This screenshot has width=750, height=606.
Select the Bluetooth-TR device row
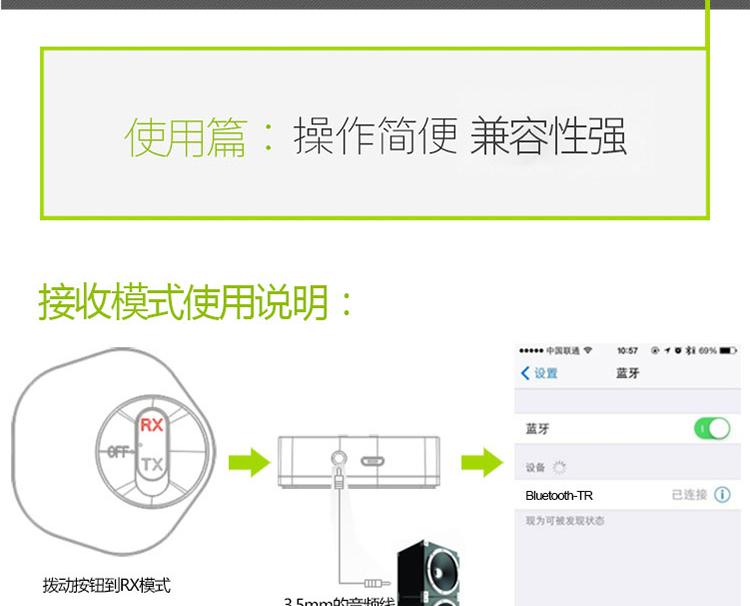click(627, 495)
